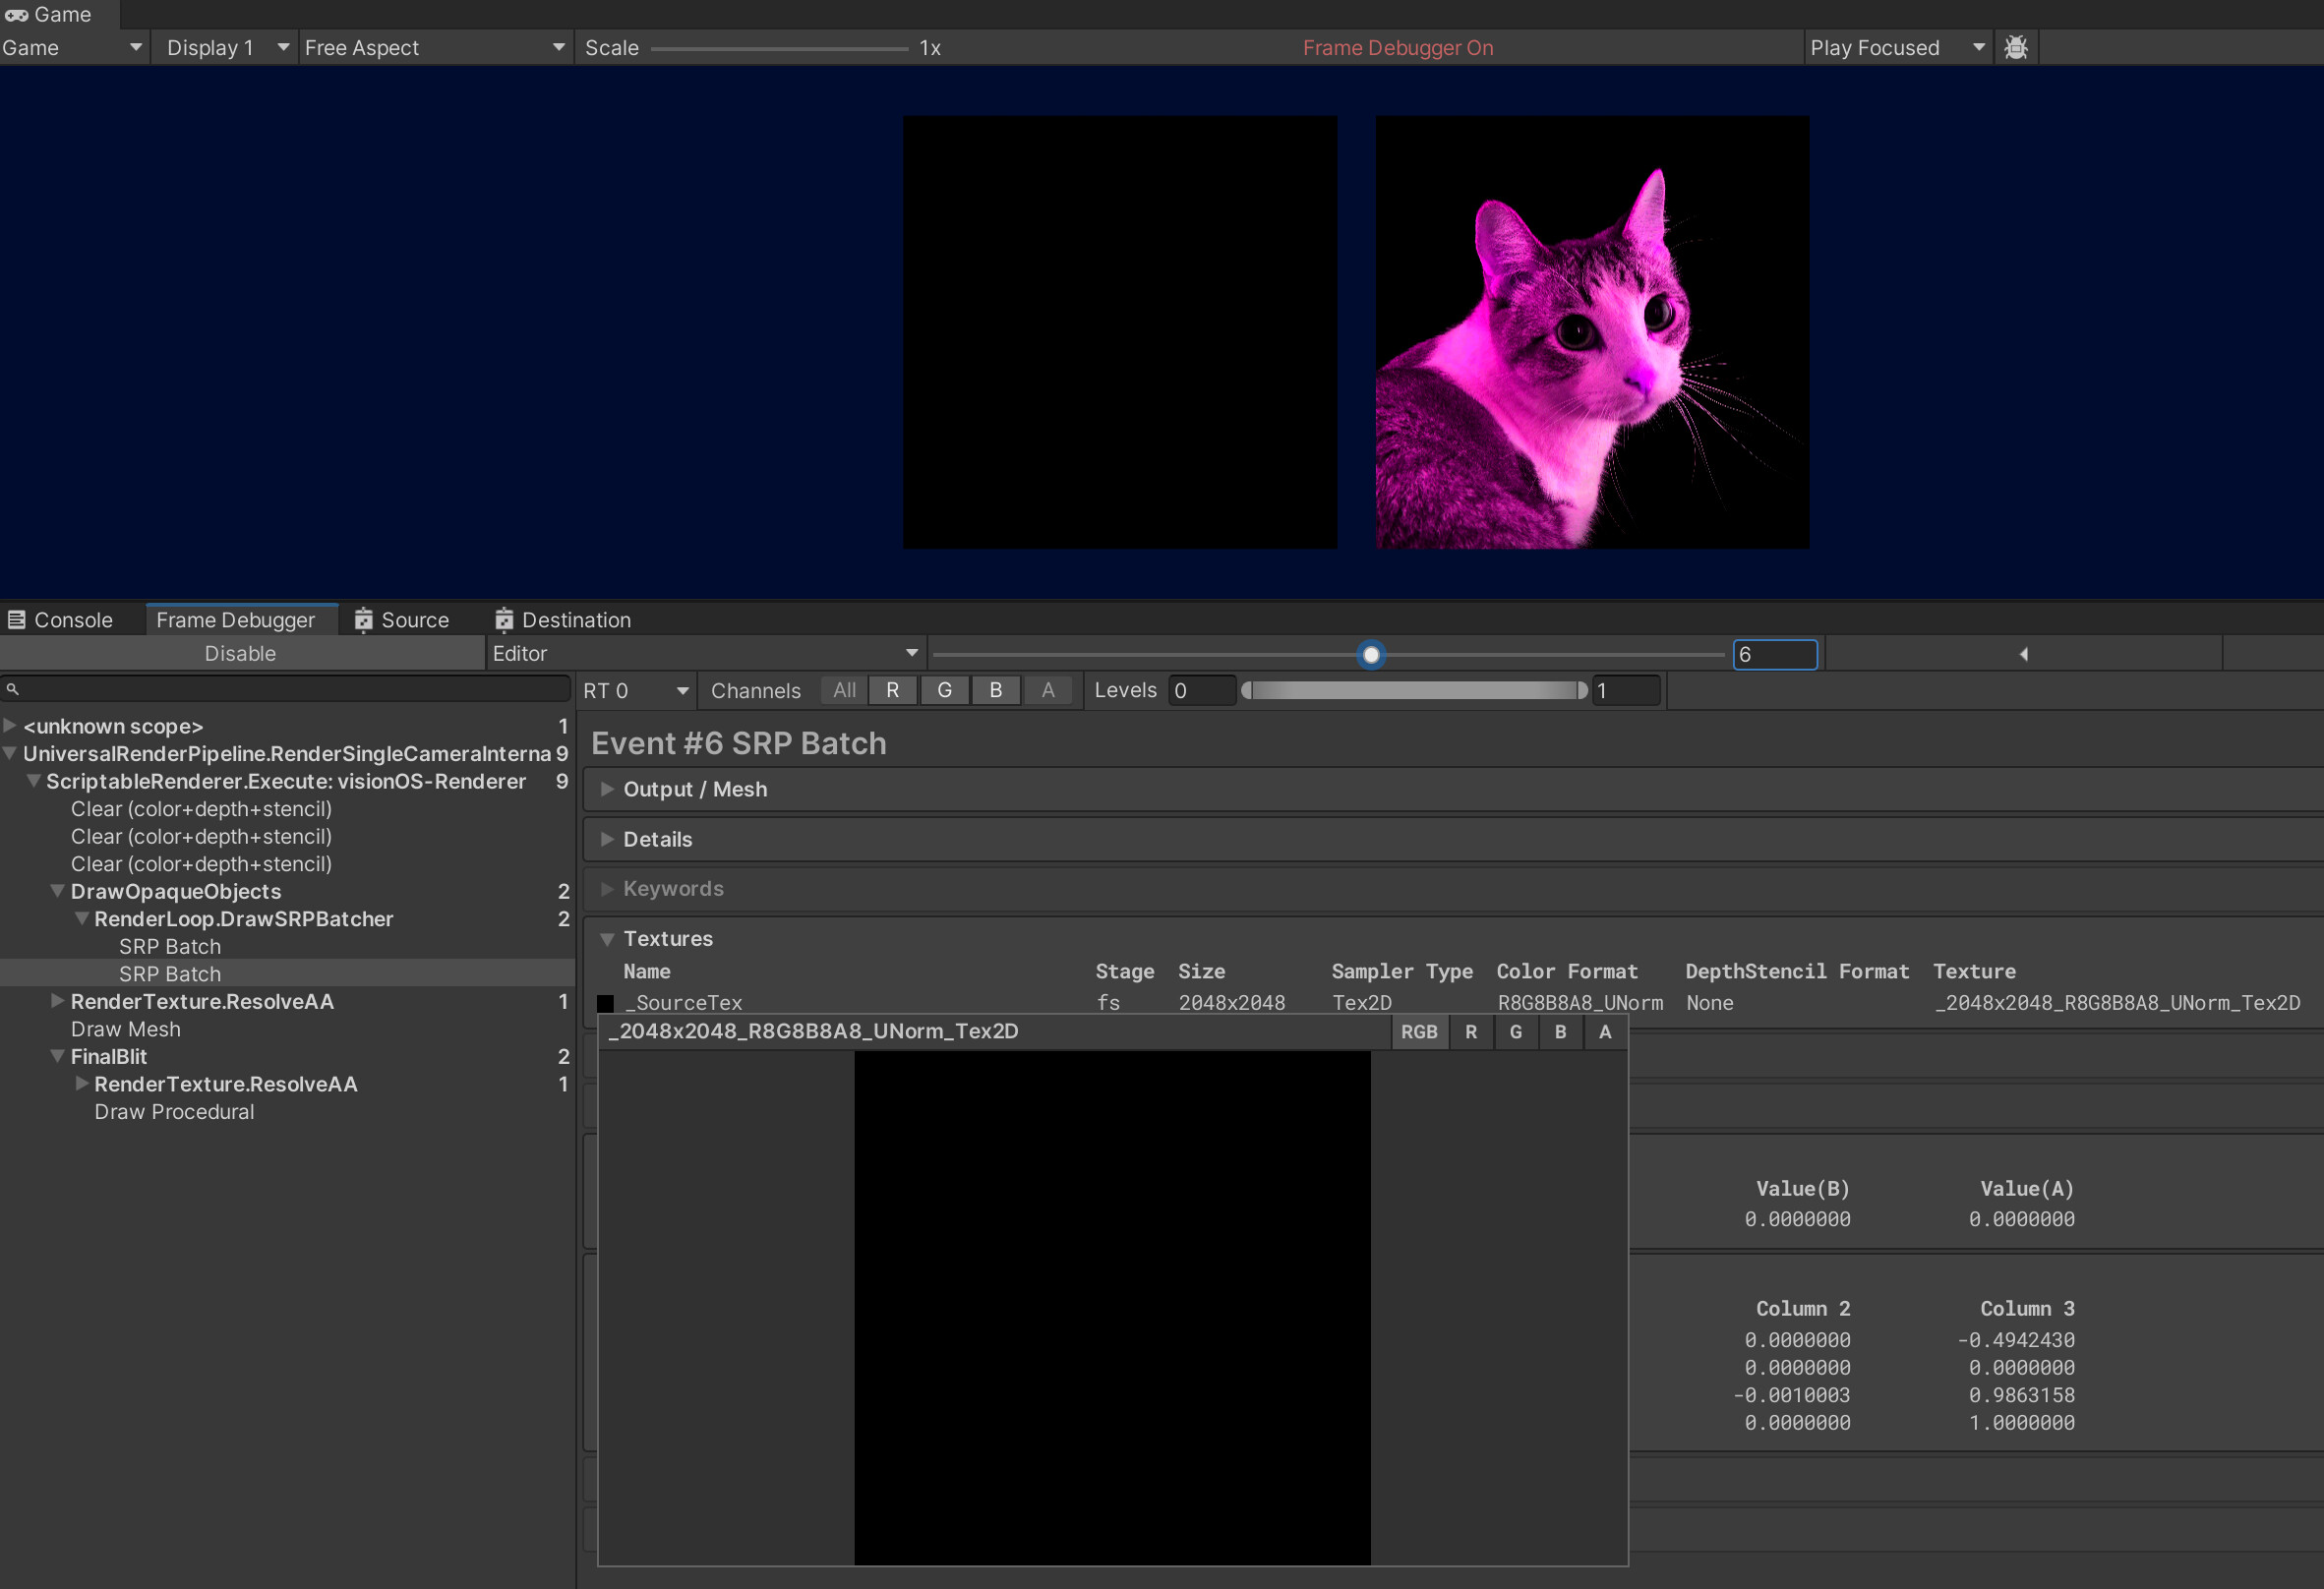Click the search magnifier icon in event list
Viewport: 2324px width, 1589px height.
coord(13,689)
